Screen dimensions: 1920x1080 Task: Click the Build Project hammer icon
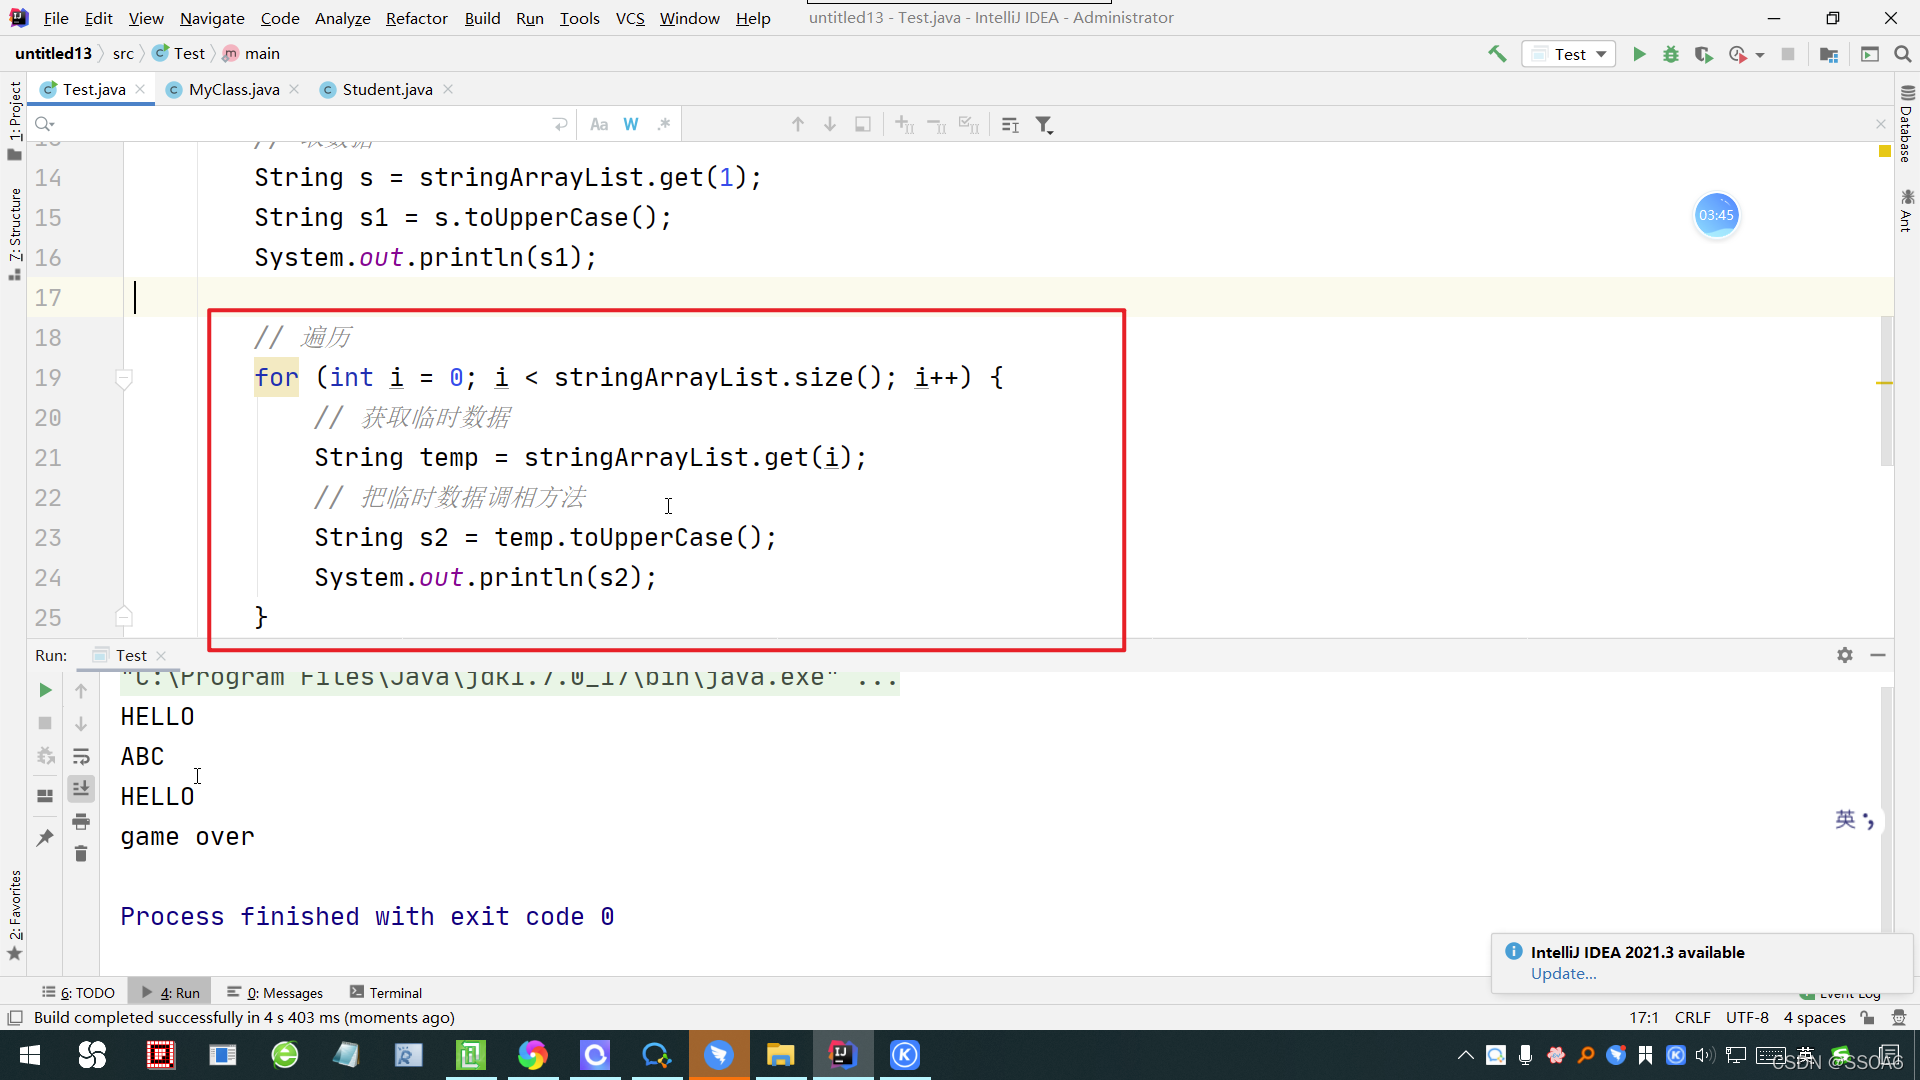[x=1497, y=54]
